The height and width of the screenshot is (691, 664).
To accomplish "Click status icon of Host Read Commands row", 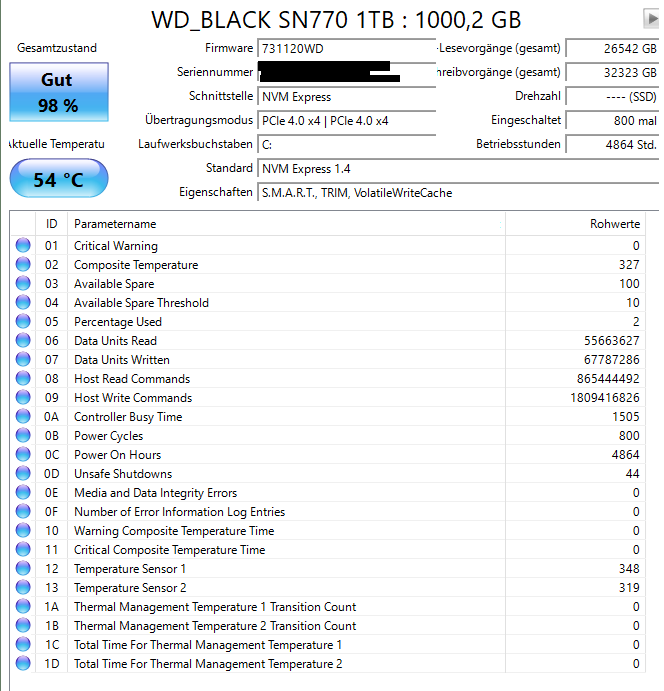I will pos(23,378).
